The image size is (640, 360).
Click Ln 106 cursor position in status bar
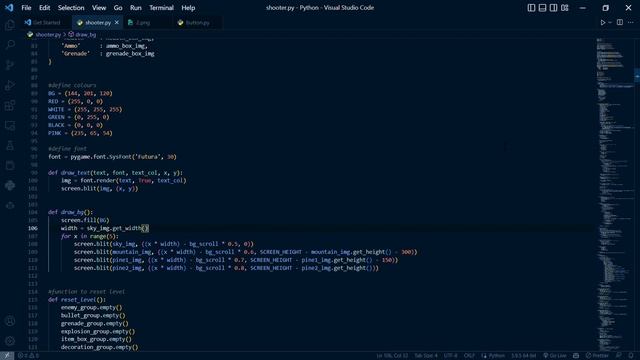[x=392, y=356]
